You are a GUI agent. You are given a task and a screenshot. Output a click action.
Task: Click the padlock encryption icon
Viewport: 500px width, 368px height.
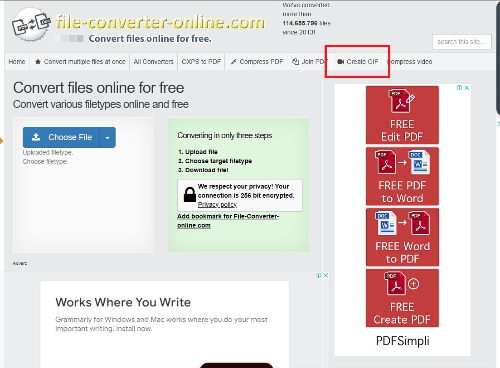(190, 195)
